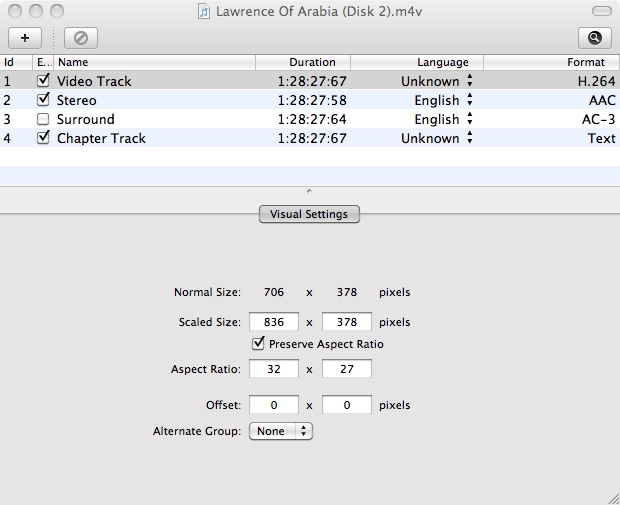
Task: Open language popup for Surround track
Action: point(469,119)
